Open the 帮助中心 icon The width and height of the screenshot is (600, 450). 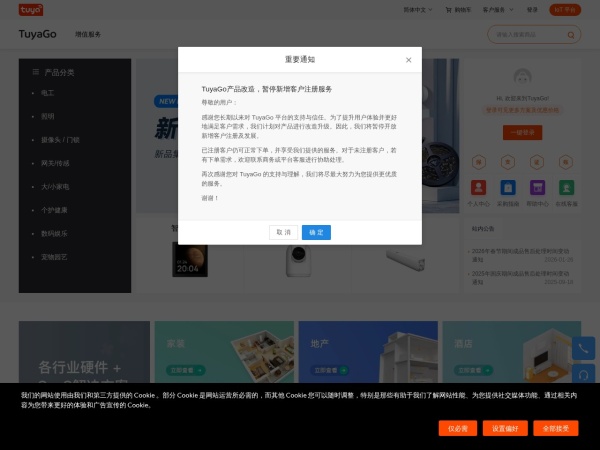[537, 188]
